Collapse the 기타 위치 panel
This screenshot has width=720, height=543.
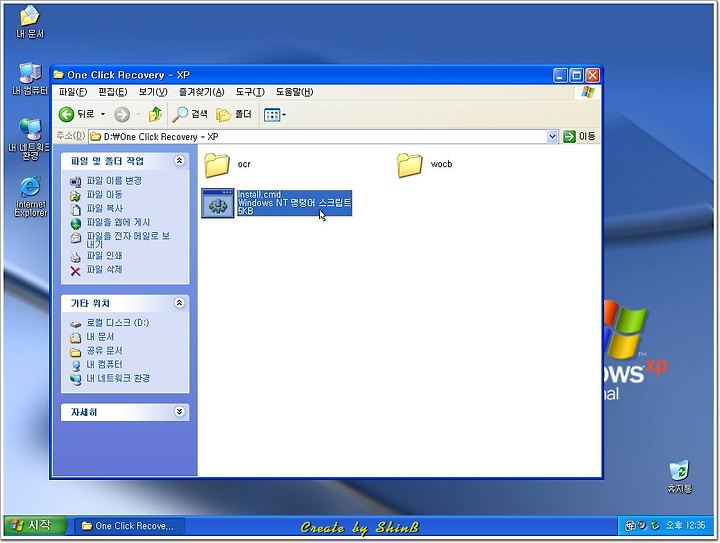tap(179, 302)
